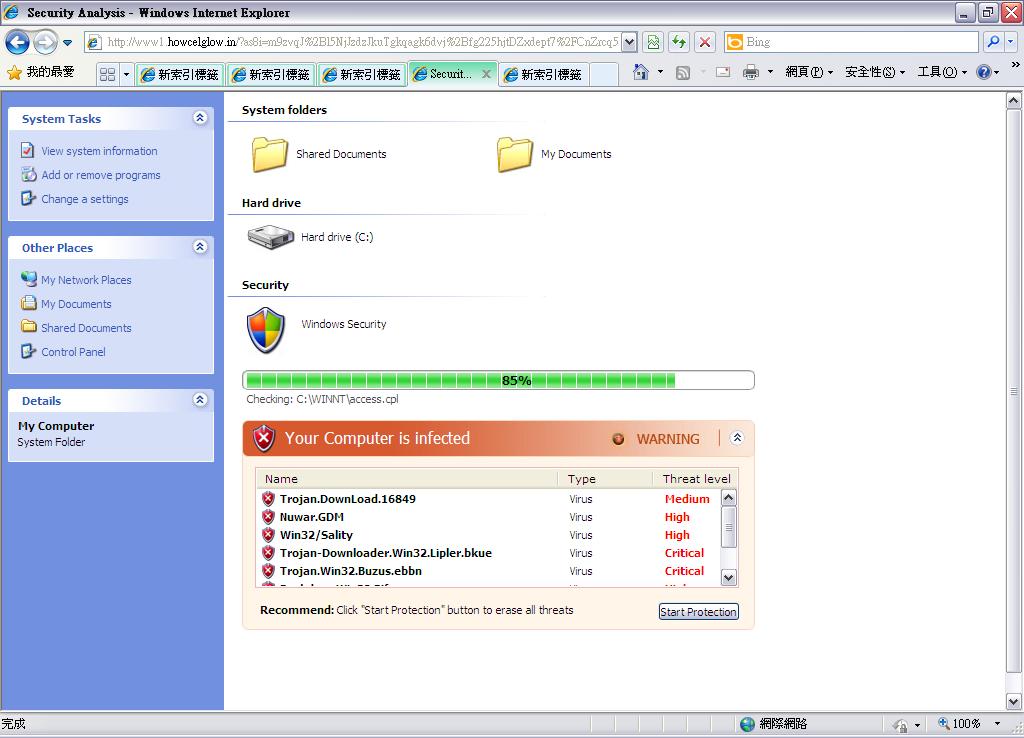
Task: Open the Home button dropdown arrow
Action: [x=660, y=72]
